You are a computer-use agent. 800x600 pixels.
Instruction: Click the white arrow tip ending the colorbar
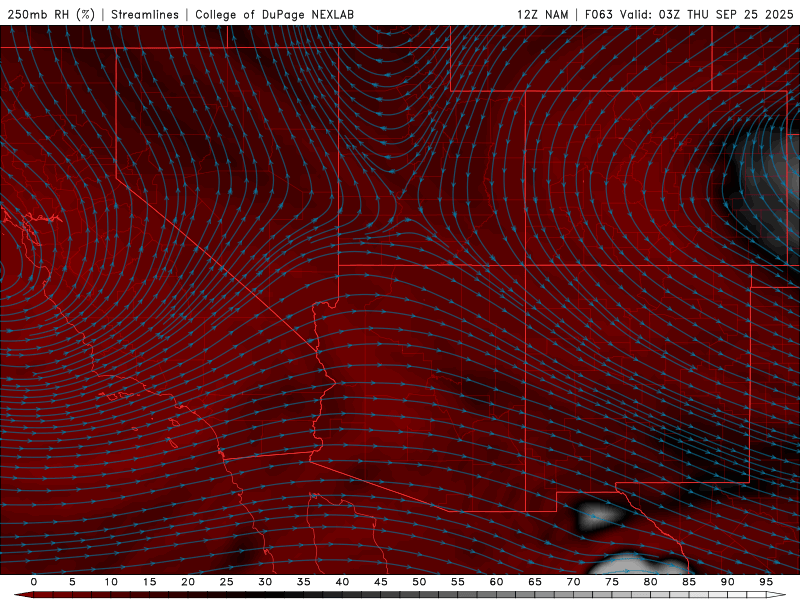[777, 595]
